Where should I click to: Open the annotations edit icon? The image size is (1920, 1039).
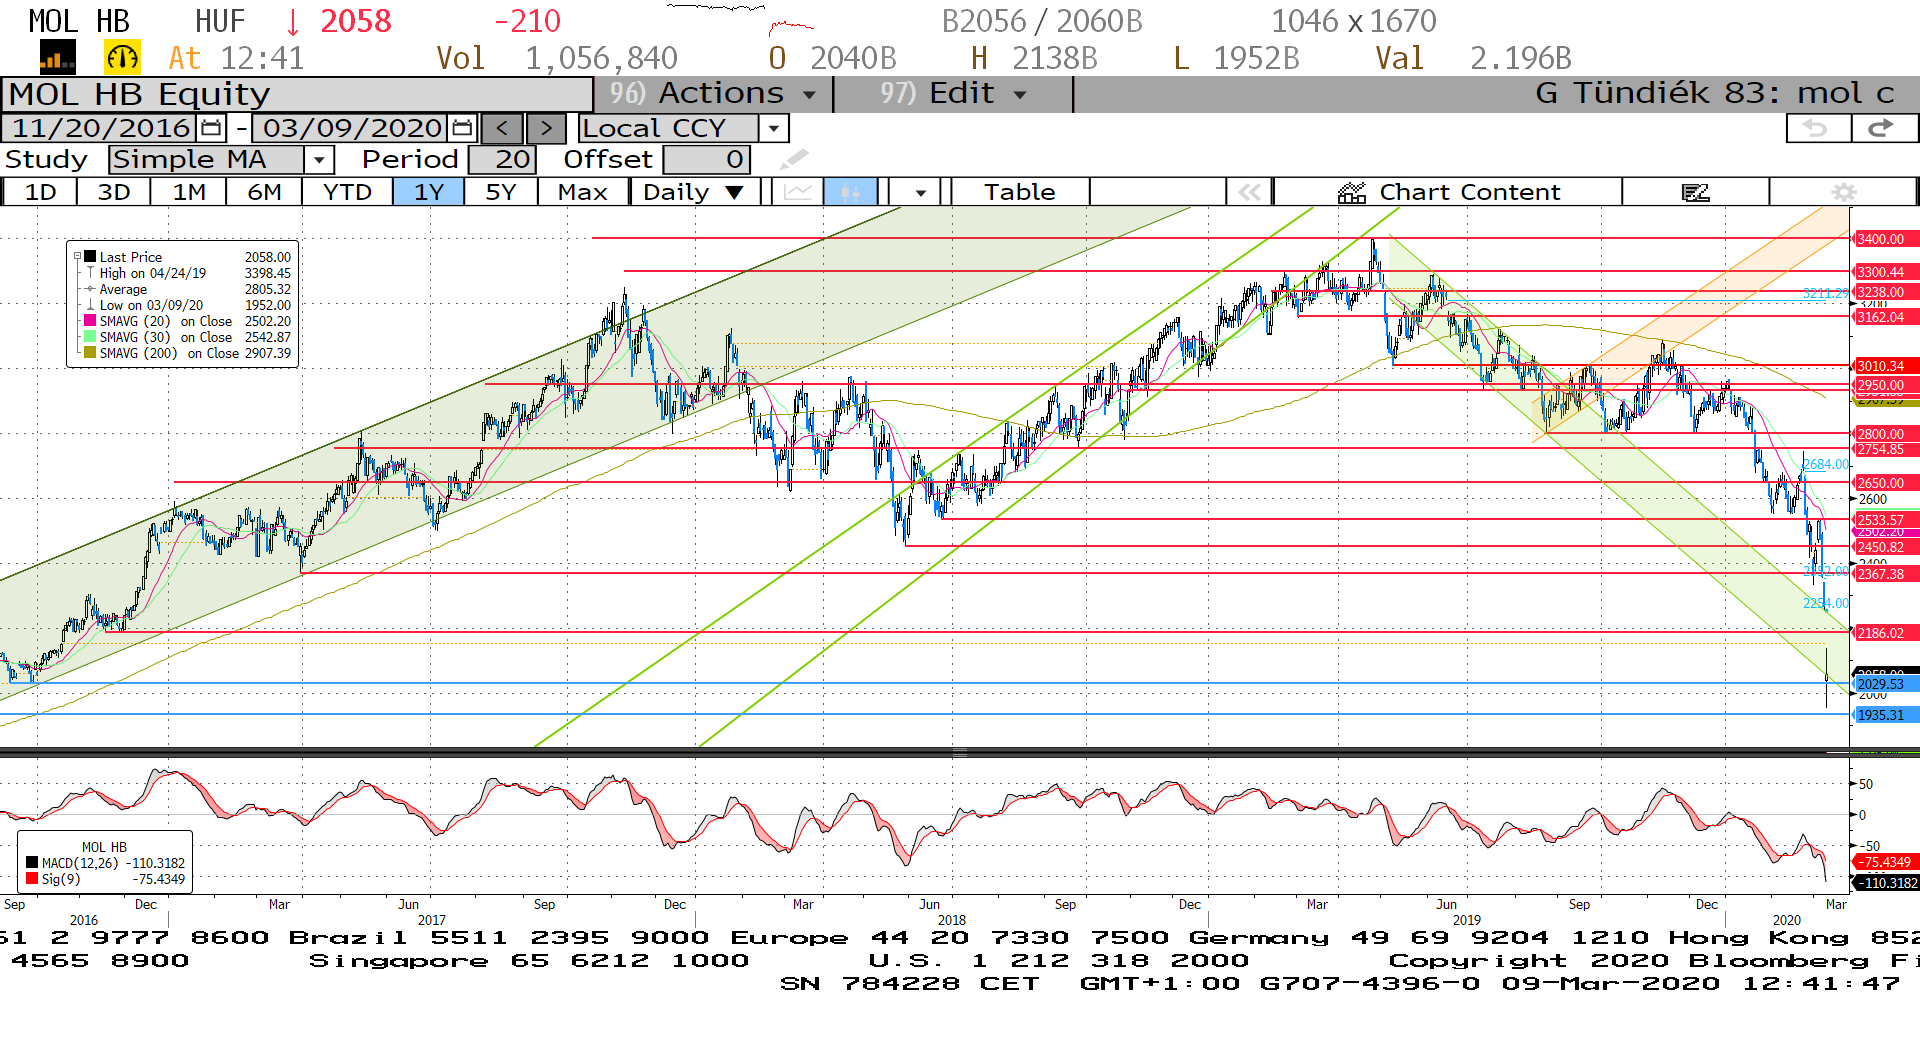(1695, 192)
